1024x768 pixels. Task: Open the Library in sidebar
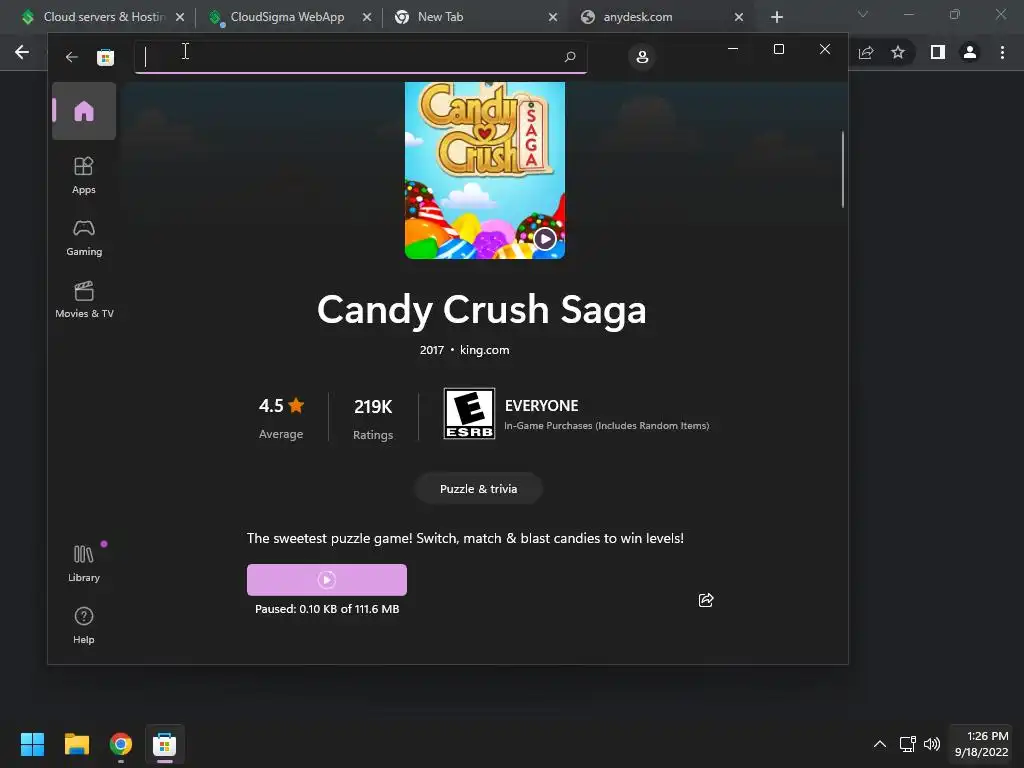click(x=84, y=564)
